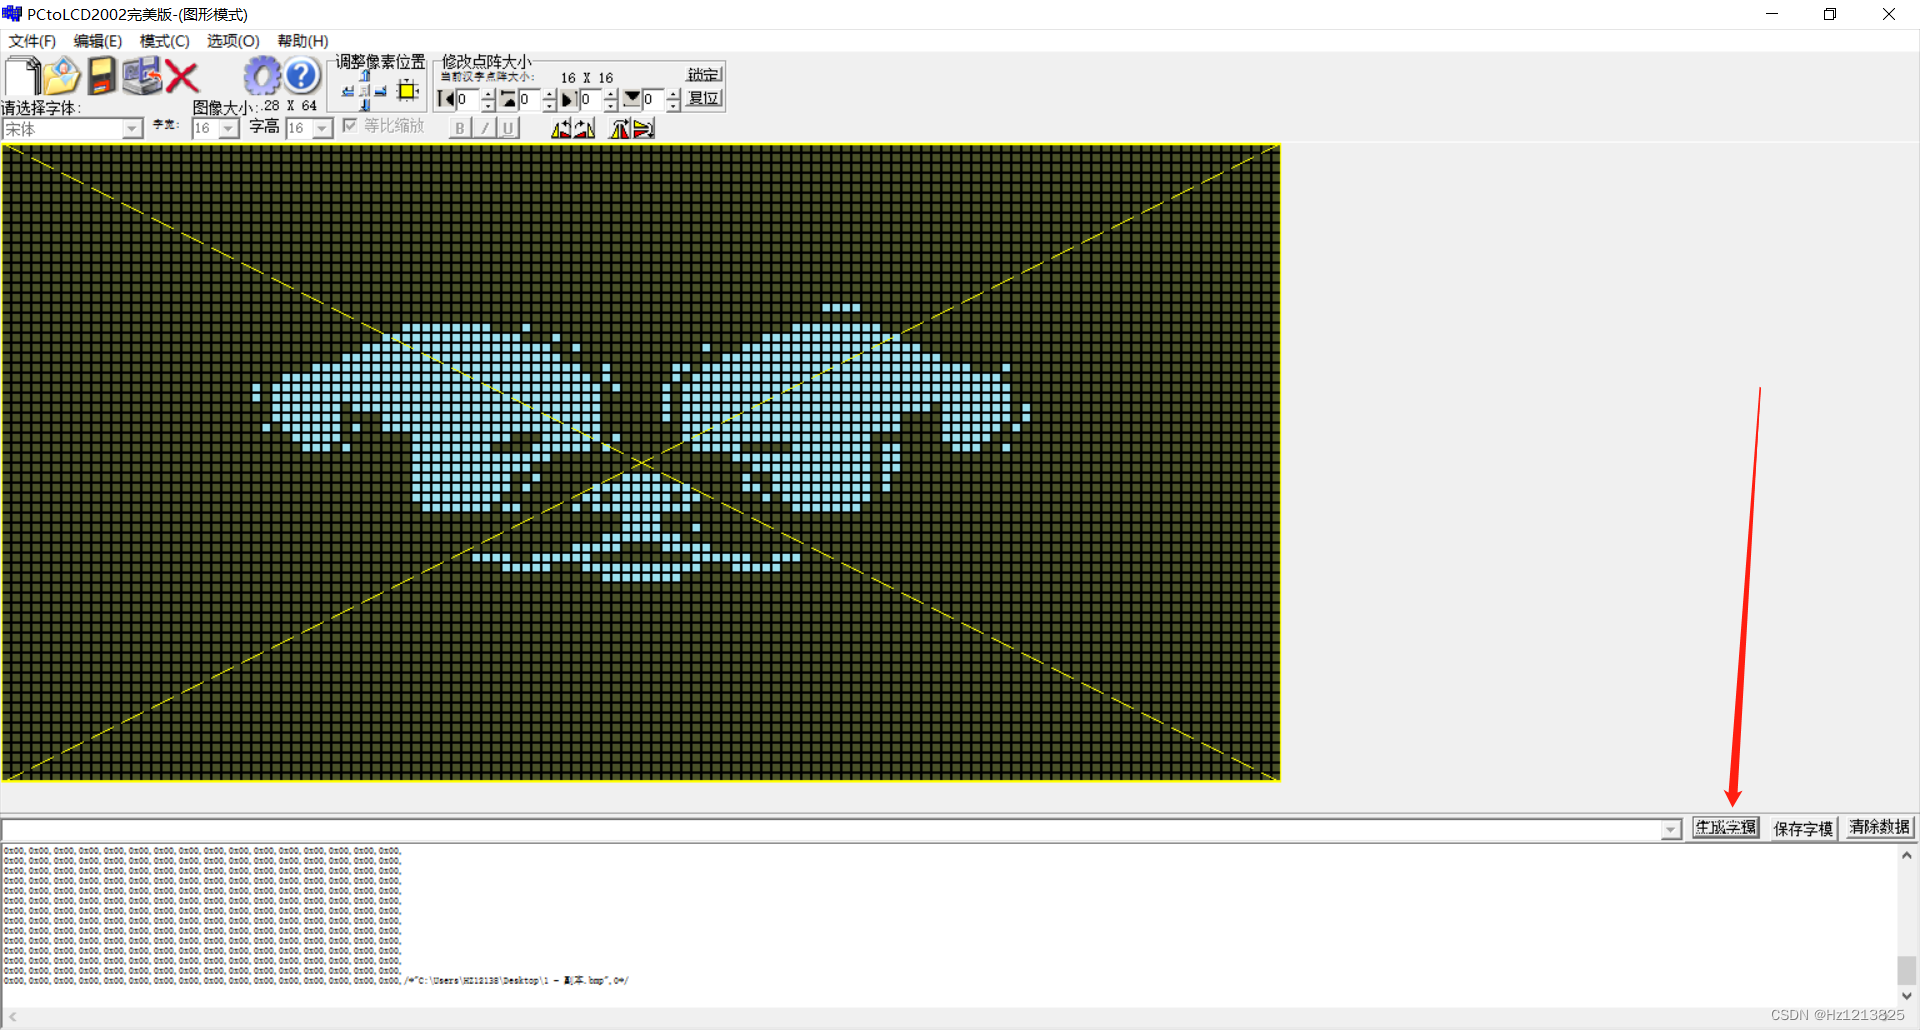Open the 文件(F) menu
The height and width of the screenshot is (1030, 1920).
(32, 41)
